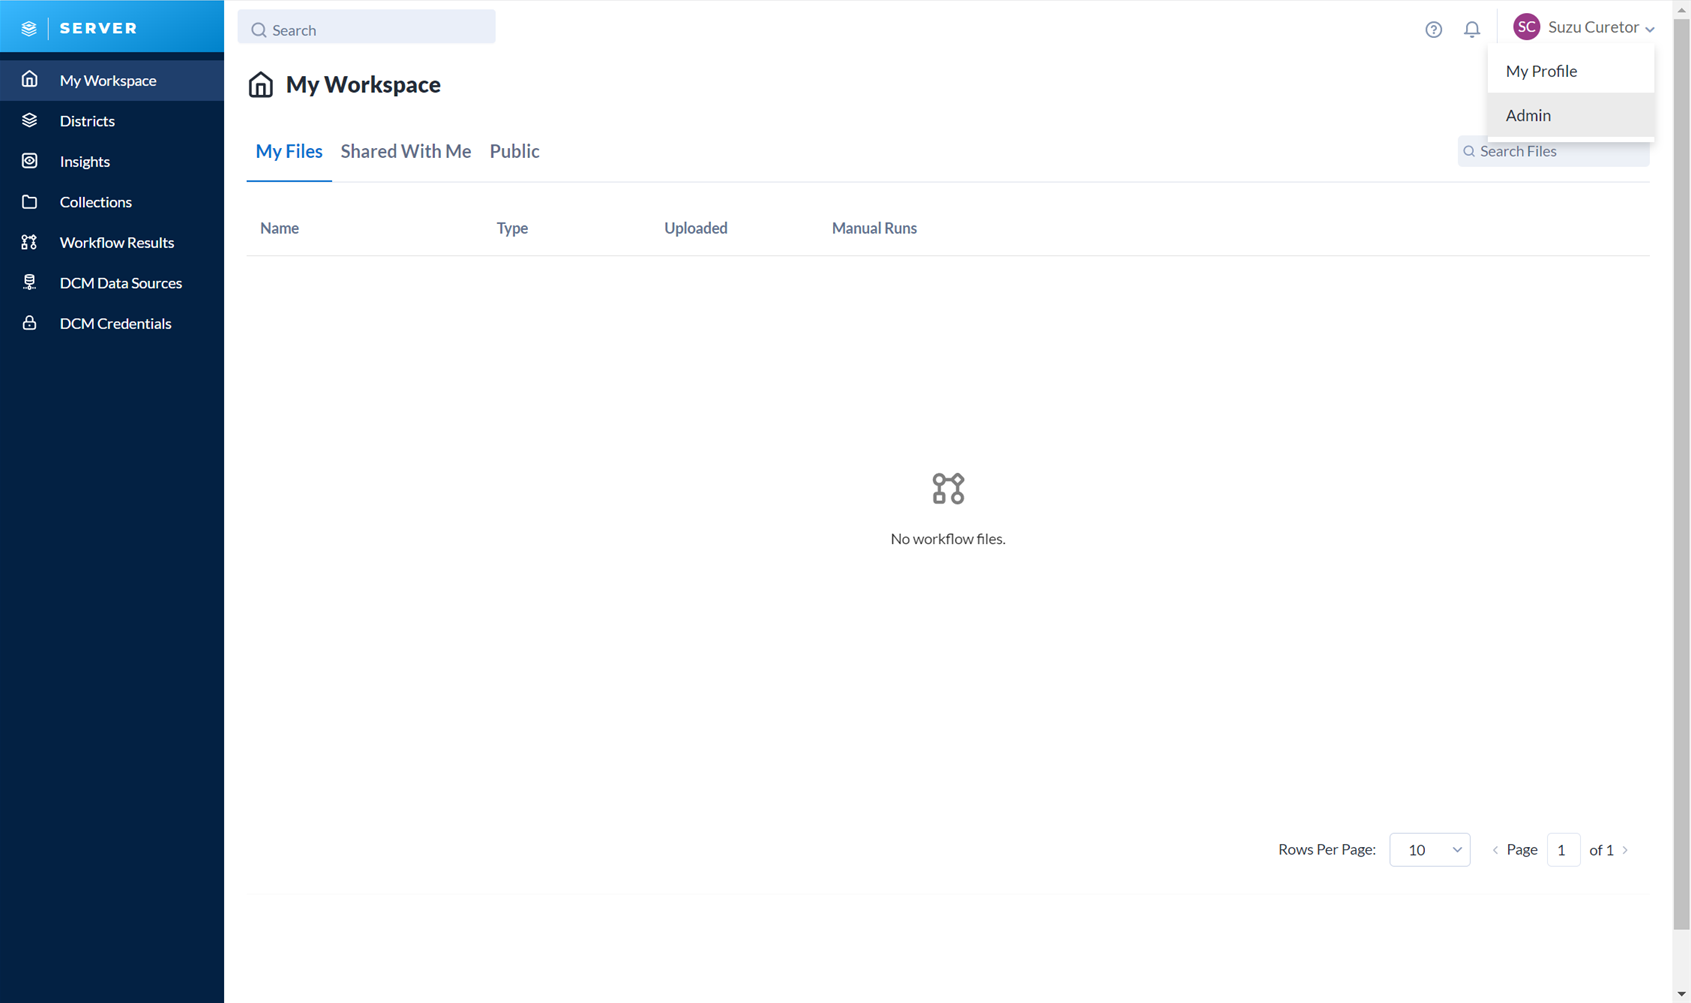The height and width of the screenshot is (1003, 1691).
Task: Click the SC avatar badge
Action: (1526, 26)
